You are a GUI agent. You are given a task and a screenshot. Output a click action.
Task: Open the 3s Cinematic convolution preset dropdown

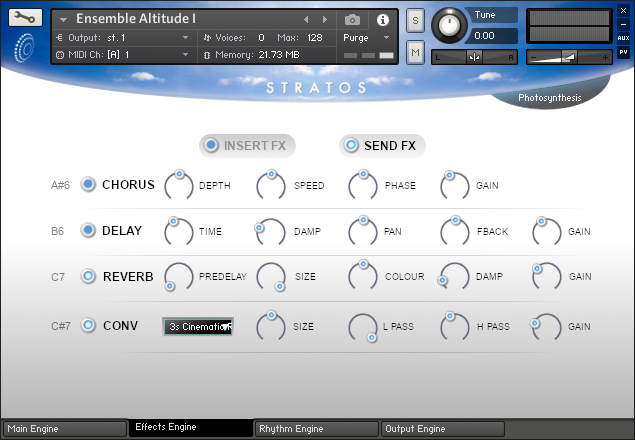(x=198, y=327)
